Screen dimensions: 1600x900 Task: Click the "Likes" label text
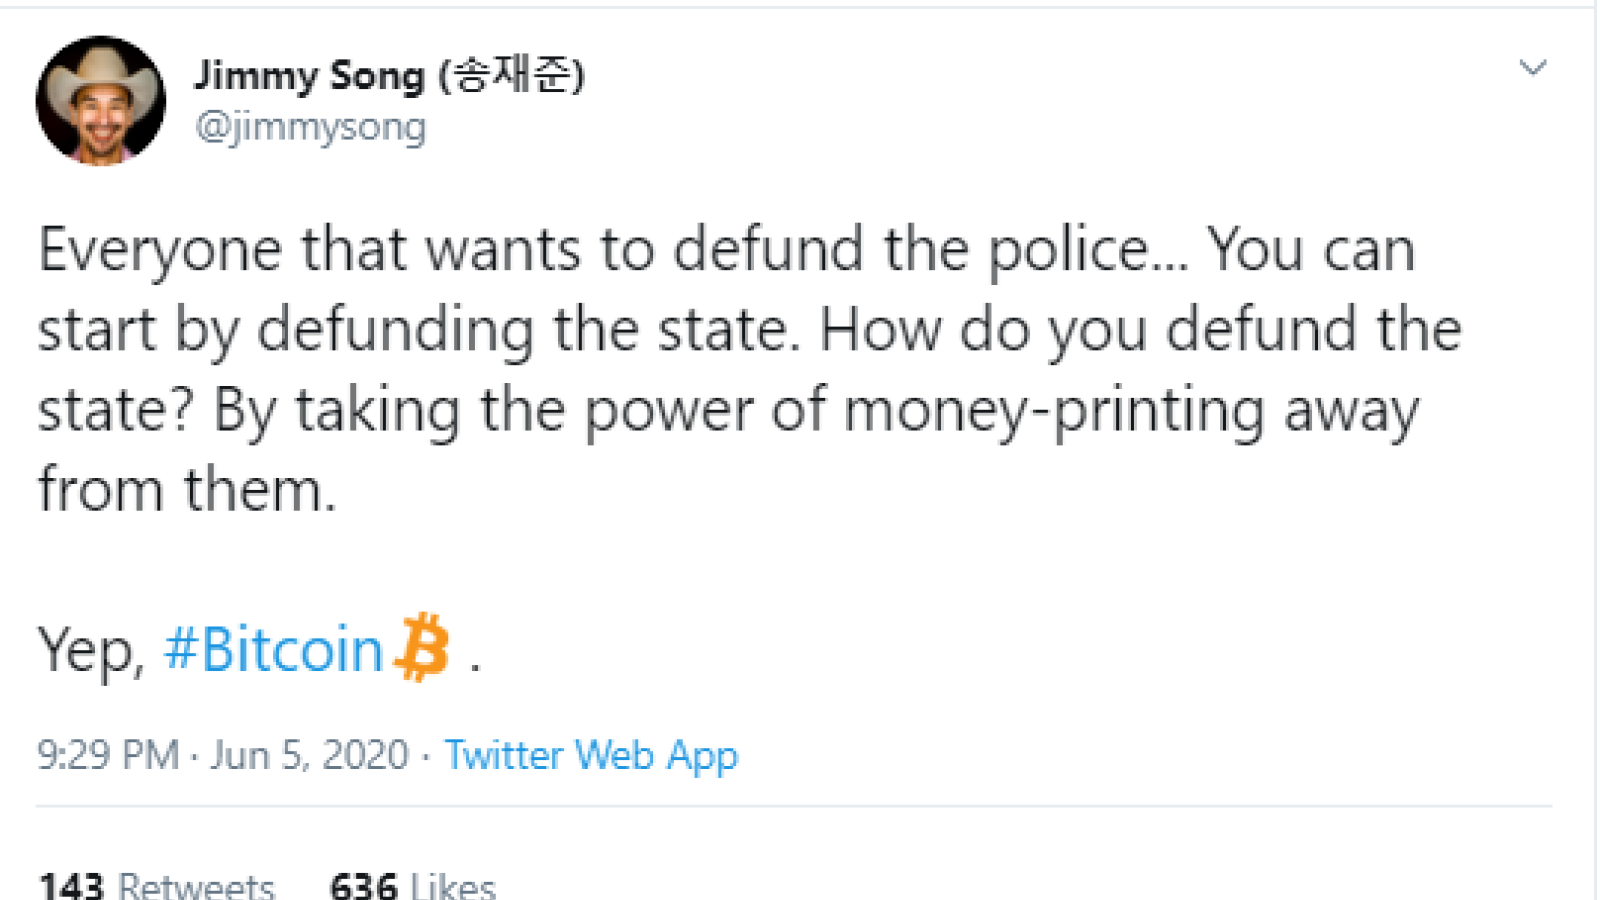[453, 886]
